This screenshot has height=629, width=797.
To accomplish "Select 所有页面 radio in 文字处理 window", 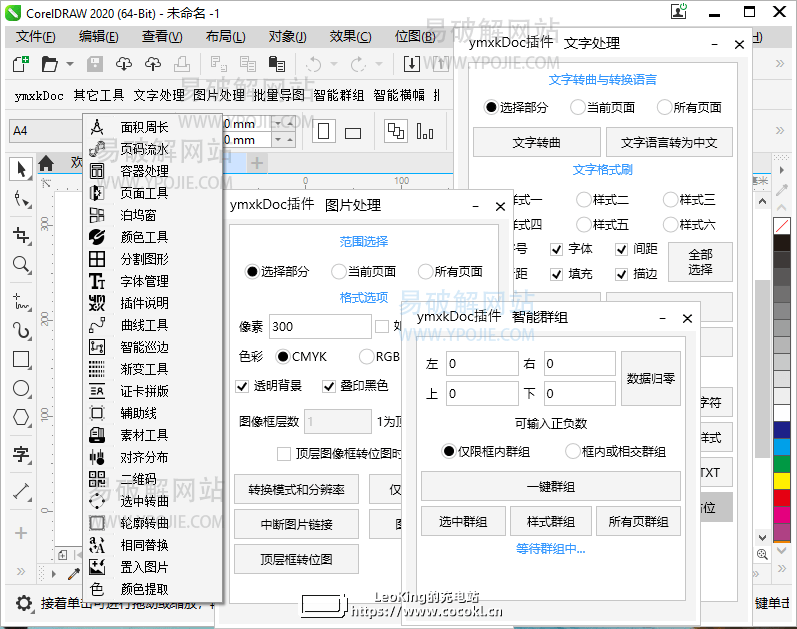I will click(664, 107).
